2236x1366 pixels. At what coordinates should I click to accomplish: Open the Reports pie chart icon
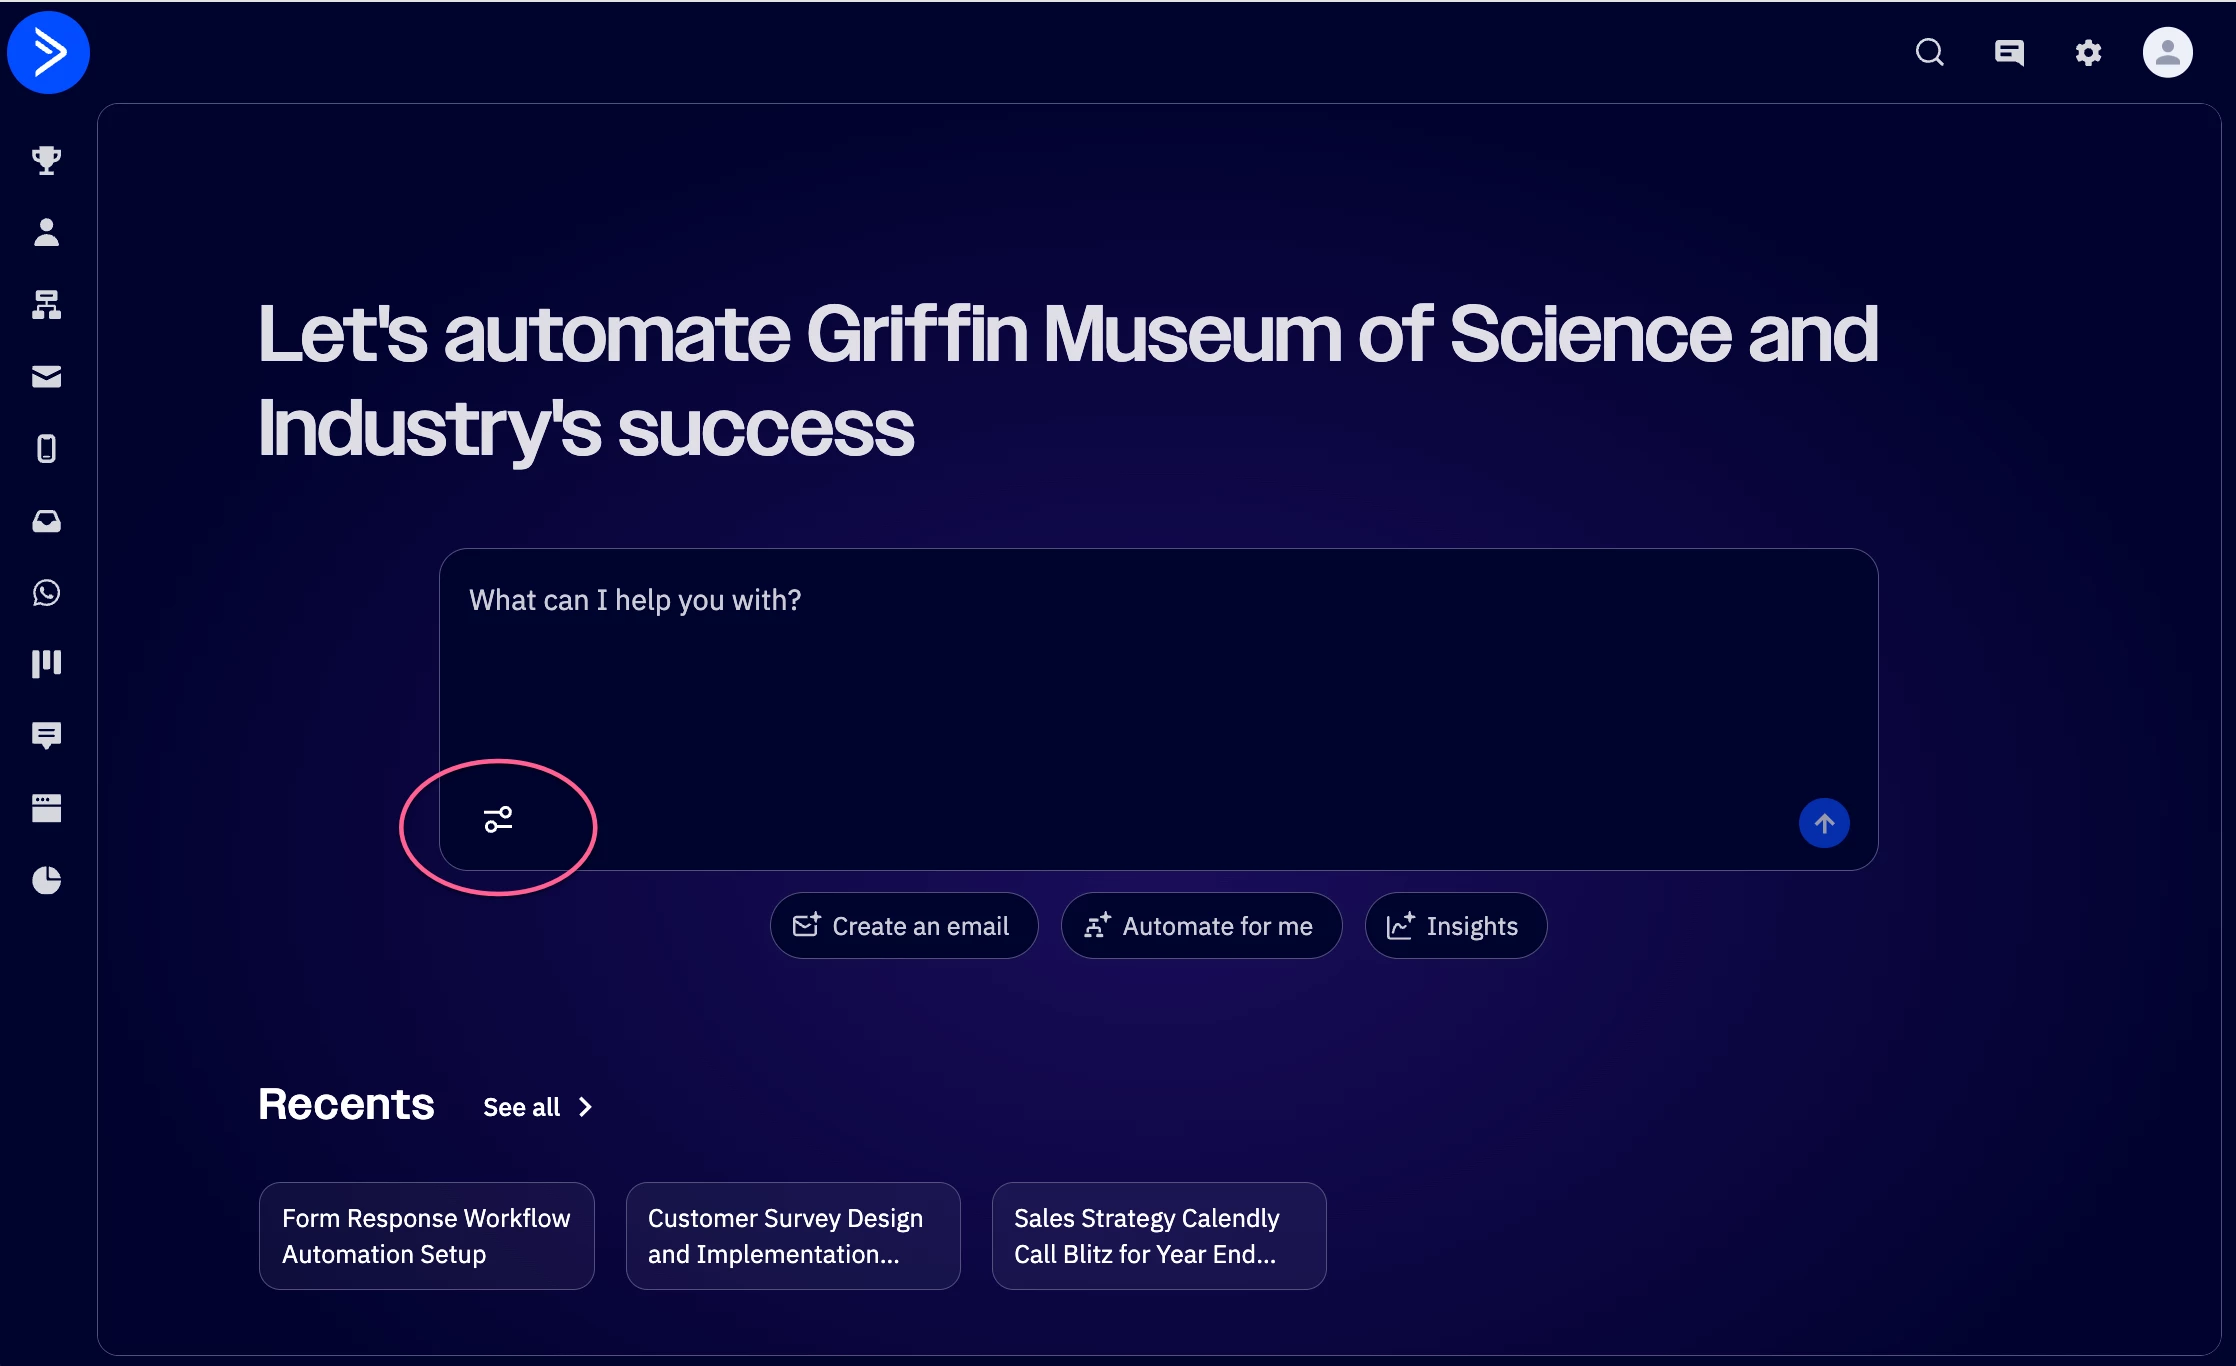(46, 880)
